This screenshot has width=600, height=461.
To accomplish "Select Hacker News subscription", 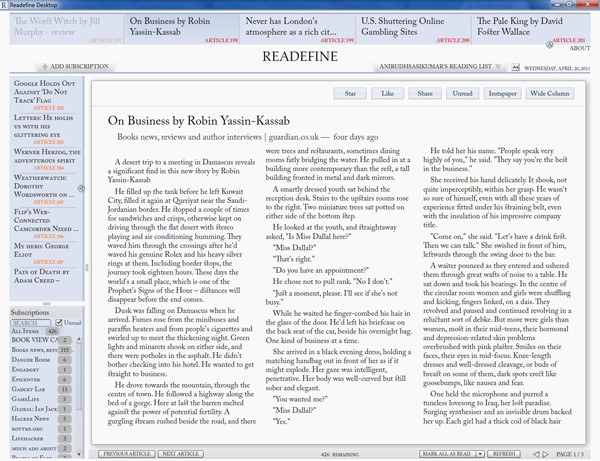I will (x=41, y=419).
